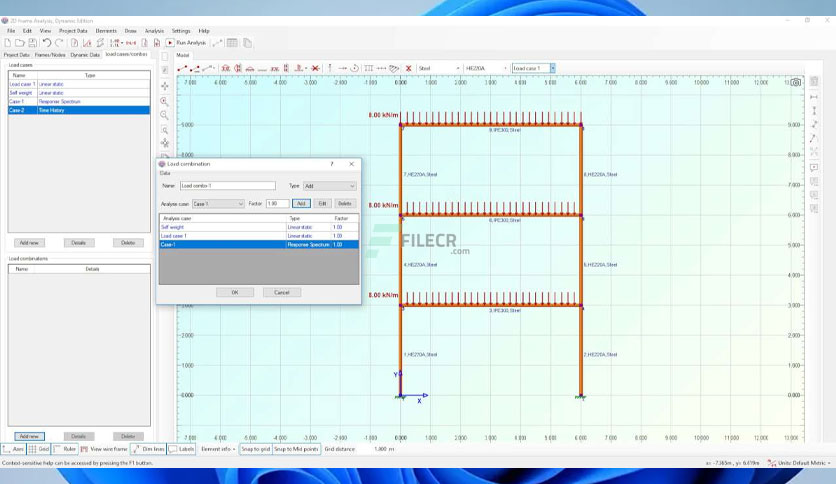Viewport: 836px width, 484px height.
Task: Open the Settings menu
Action: coord(181,31)
